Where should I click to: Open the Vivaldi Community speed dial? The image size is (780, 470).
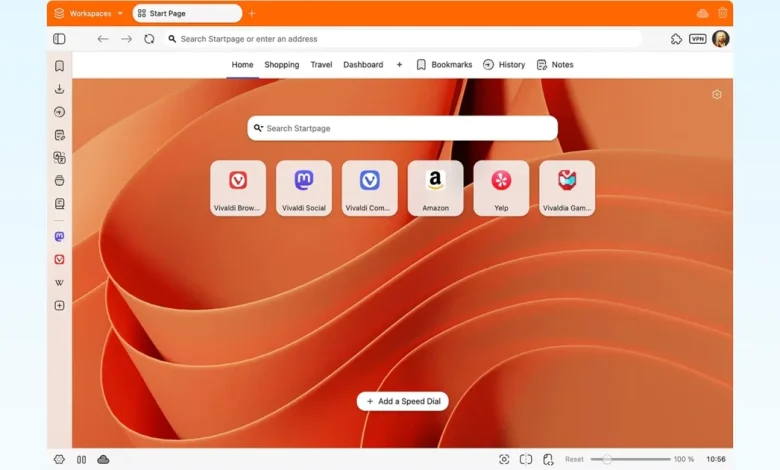(x=370, y=188)
